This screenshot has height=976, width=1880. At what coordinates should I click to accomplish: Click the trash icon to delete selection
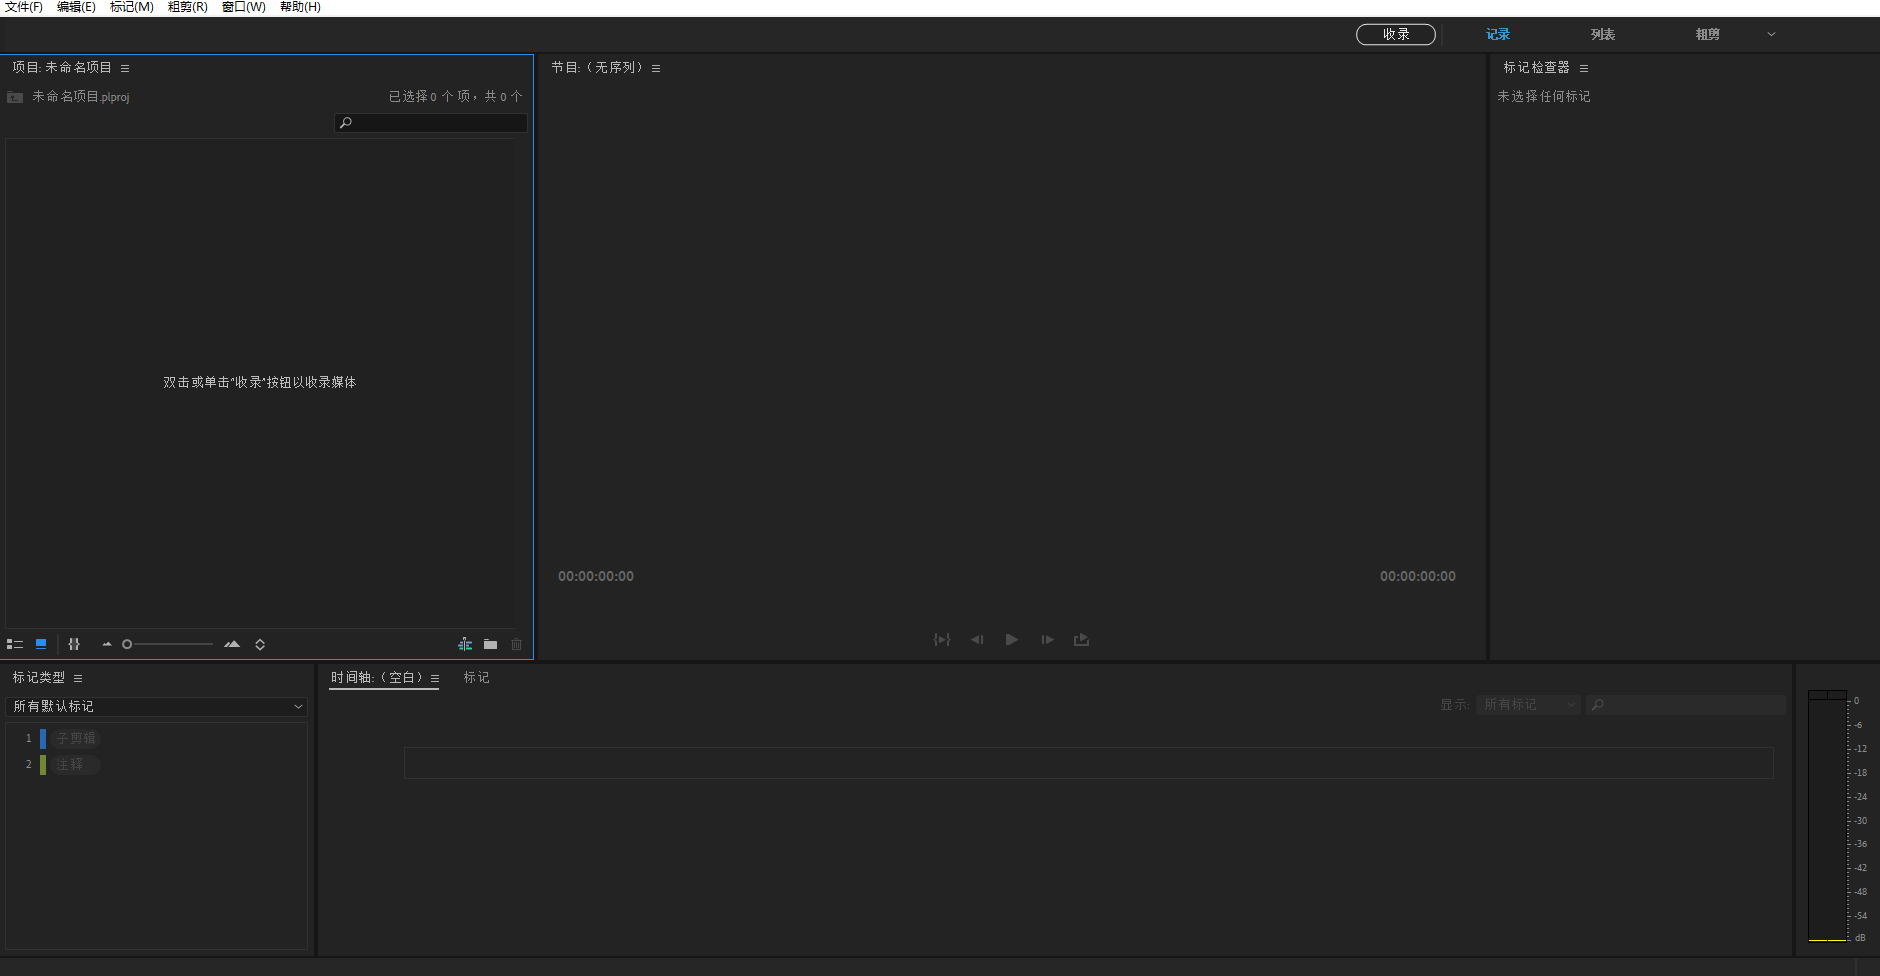(516, 644)
